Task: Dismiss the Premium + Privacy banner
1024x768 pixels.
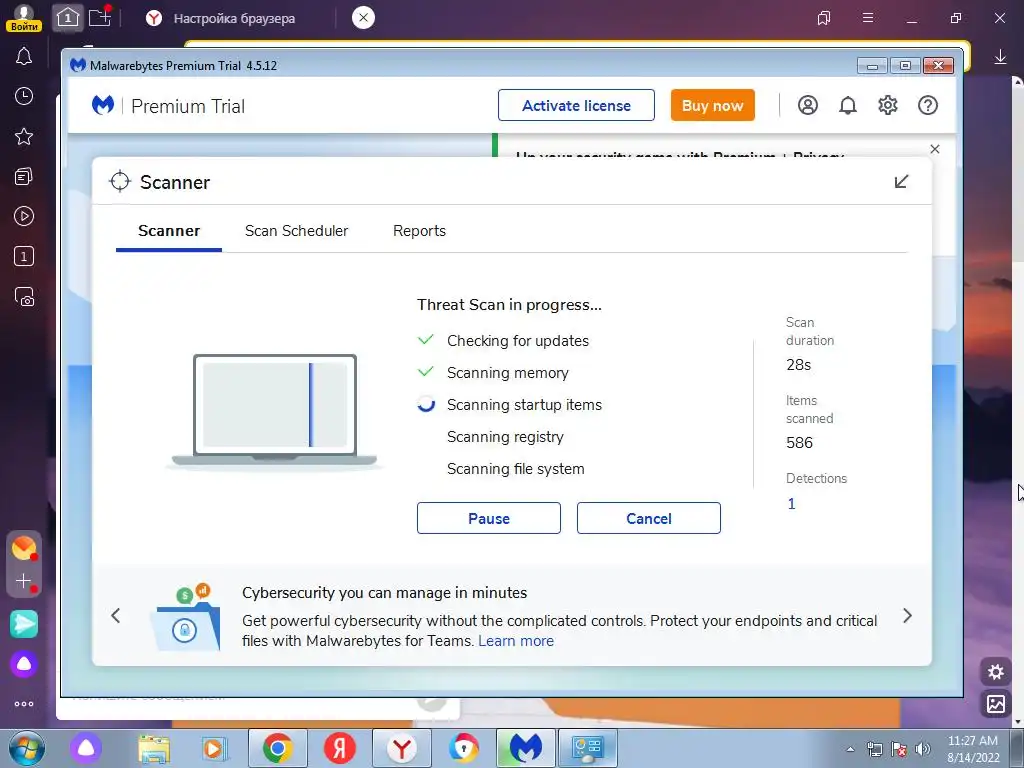Action: [x=935, y=149]
